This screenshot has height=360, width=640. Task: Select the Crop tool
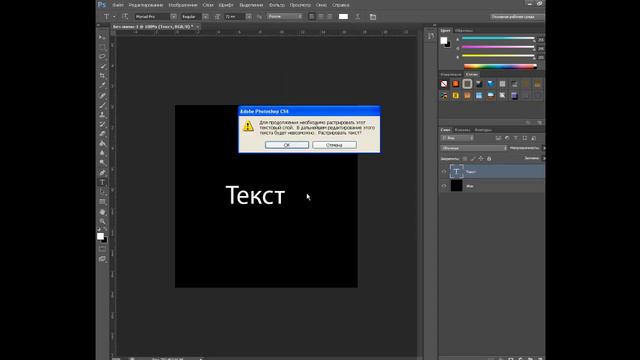tap(102, 76)
